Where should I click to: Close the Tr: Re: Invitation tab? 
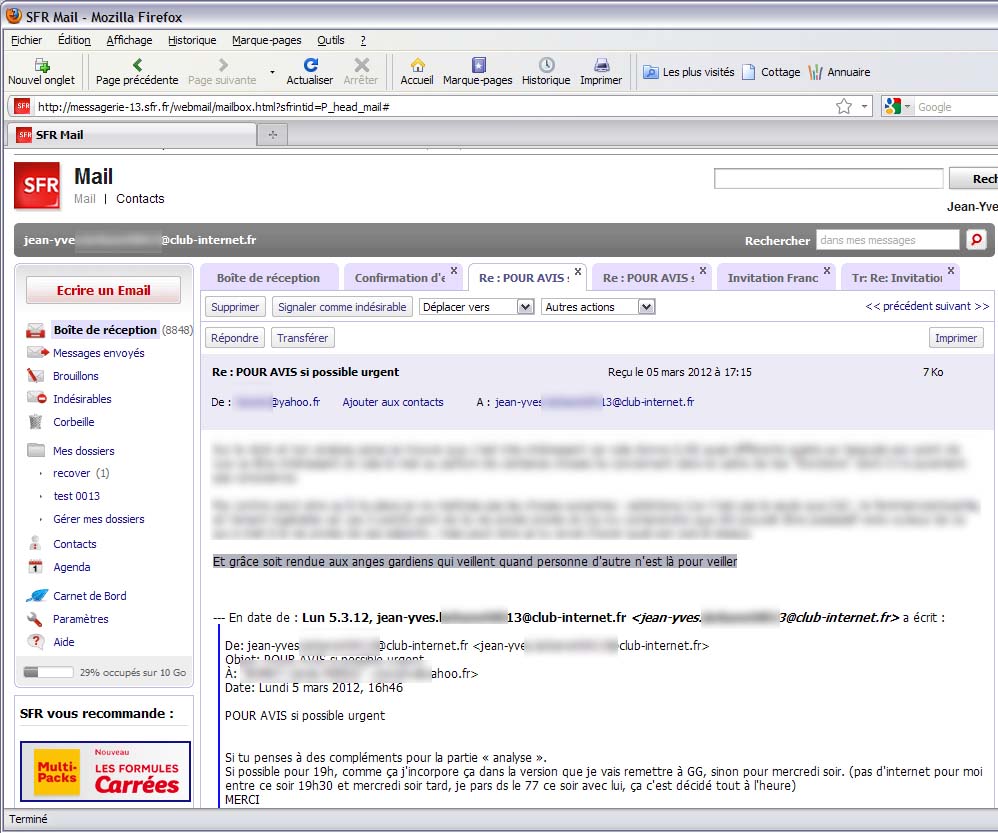pyautogui.click(x=950, y=270)
